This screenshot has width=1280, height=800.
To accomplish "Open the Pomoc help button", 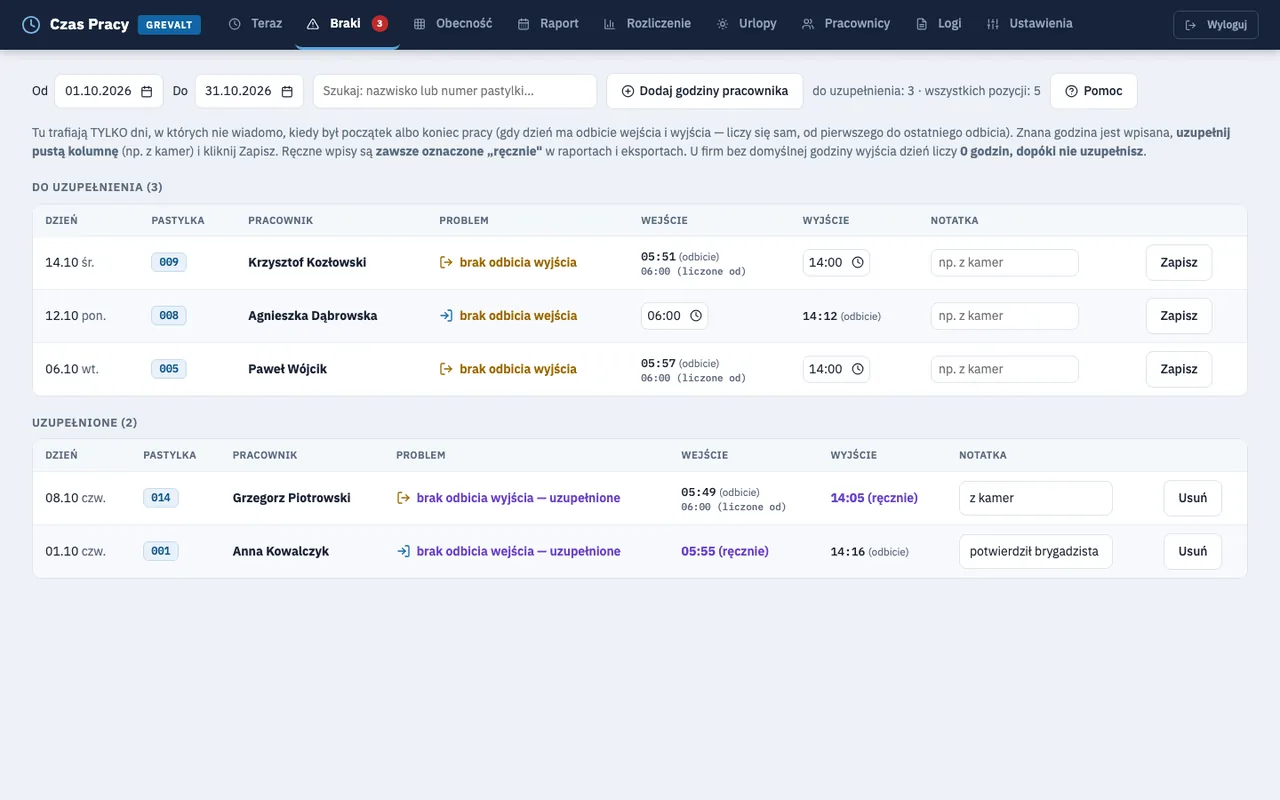I will [x=1094, y=91].
